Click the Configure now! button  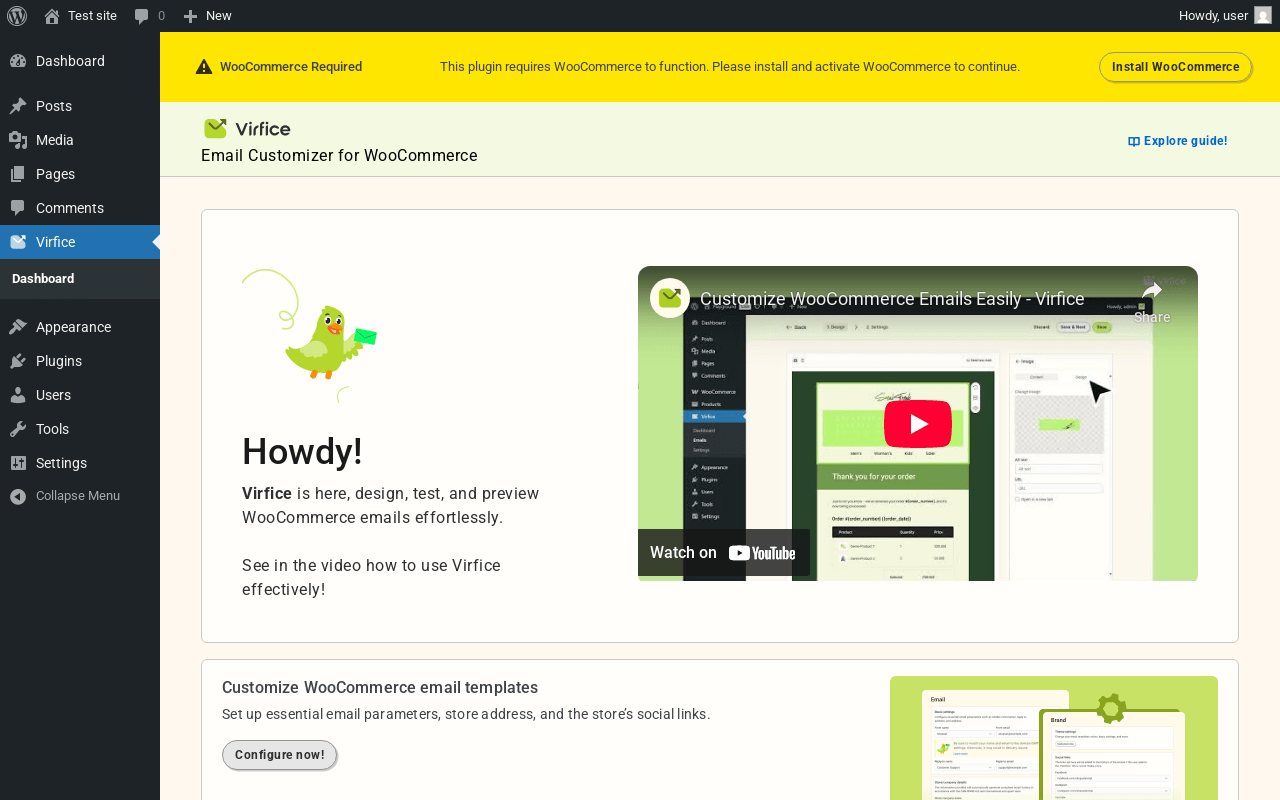tap(279, 755)
